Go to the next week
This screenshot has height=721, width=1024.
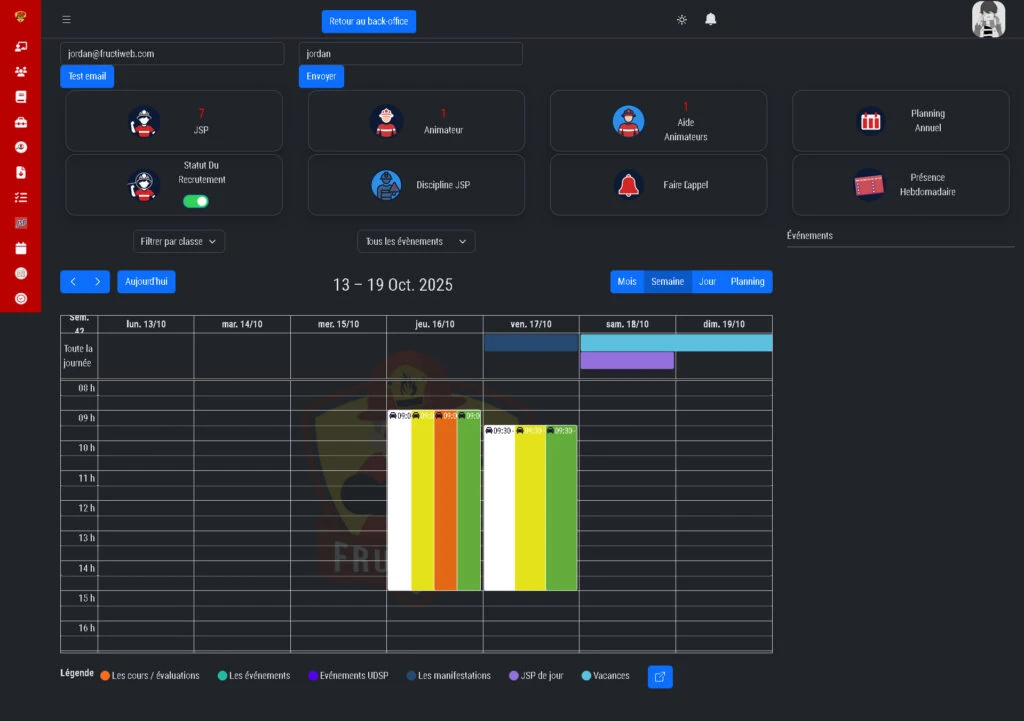point(97,281)
